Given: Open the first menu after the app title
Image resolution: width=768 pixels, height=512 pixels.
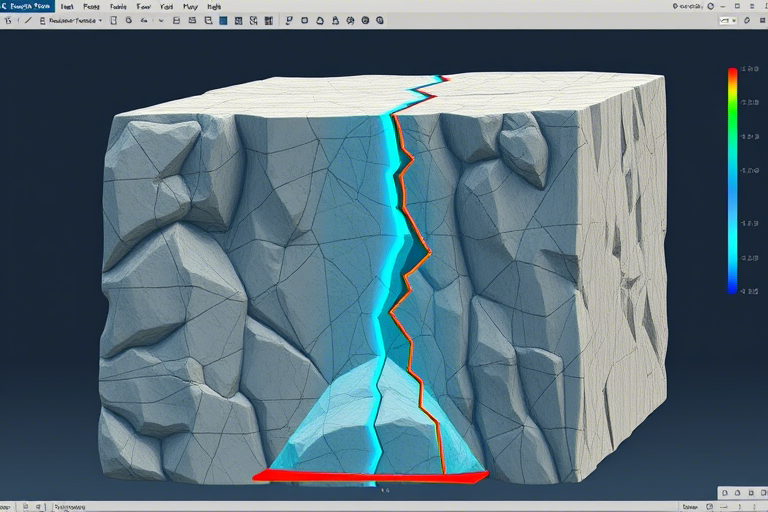Looking at the screenshot, I should [67, 7].
